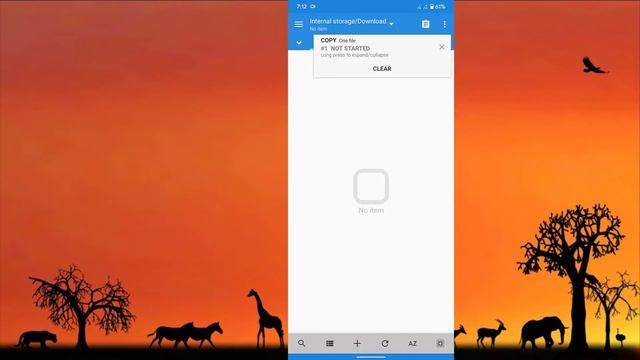Open the clipboard icon in top bar
Viewport: 640px width, 360px height.
pyautogui.click(x=425, y=24)
